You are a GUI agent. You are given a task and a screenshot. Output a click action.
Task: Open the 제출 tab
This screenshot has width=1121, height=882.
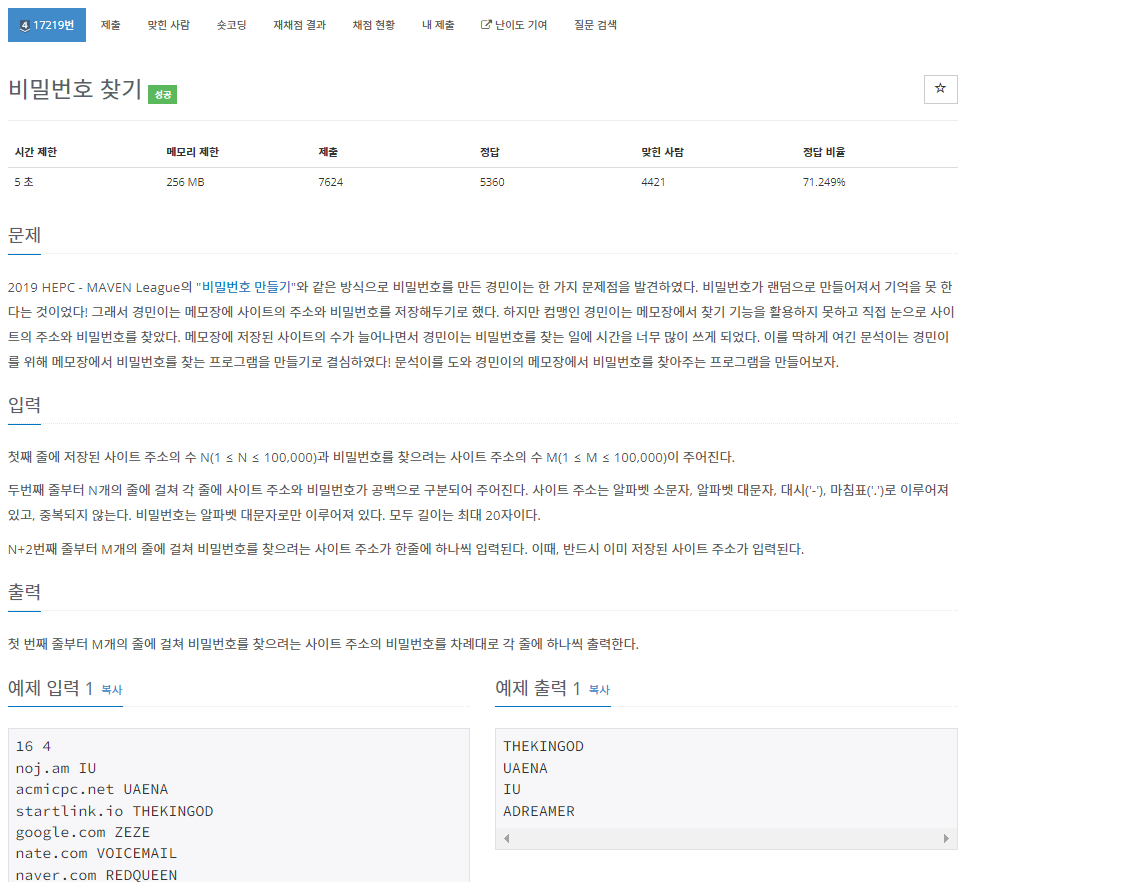tap(110, 25)
